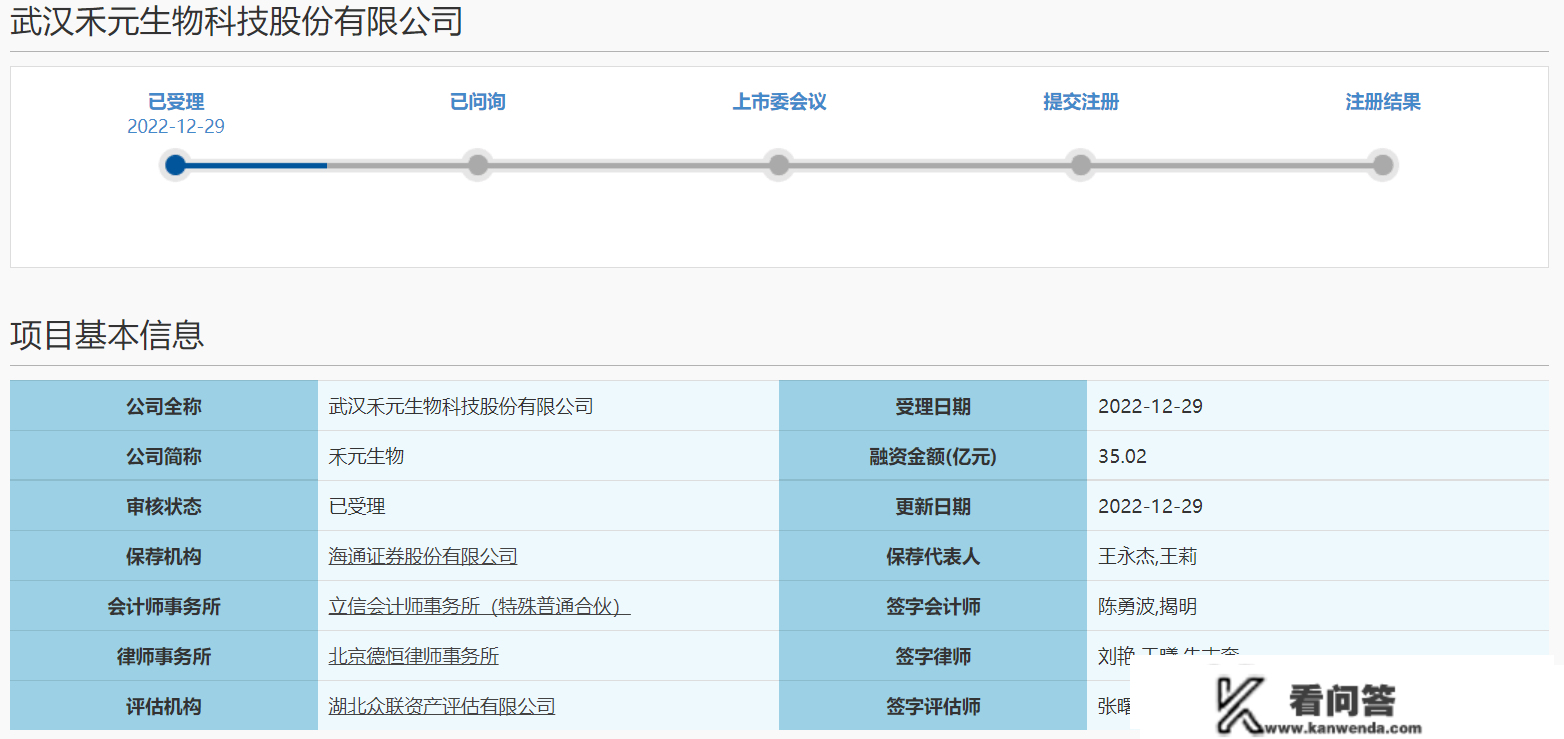1564x739 pixels.
Task: Click the 保荐机构 header cell
Action: click(x=164, y=556)
